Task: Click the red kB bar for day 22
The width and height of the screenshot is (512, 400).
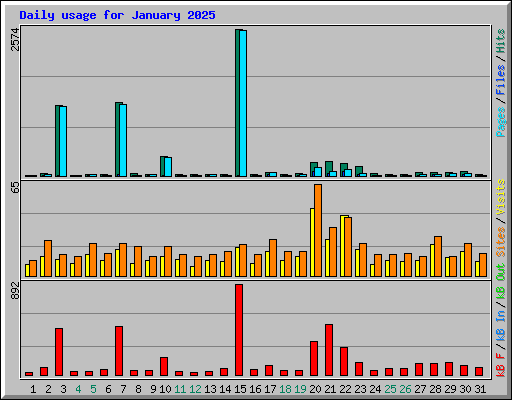Action: pyautogui.click(x=344, y=362)
